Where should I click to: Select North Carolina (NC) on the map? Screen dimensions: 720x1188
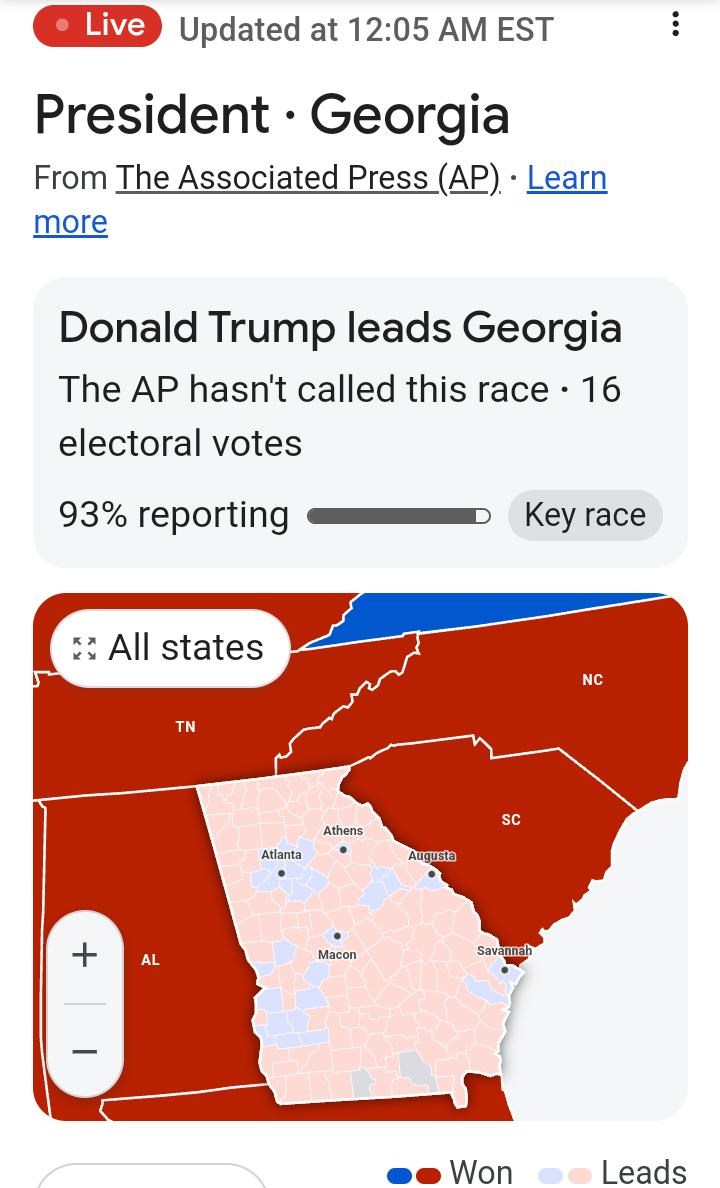(592, 680)
